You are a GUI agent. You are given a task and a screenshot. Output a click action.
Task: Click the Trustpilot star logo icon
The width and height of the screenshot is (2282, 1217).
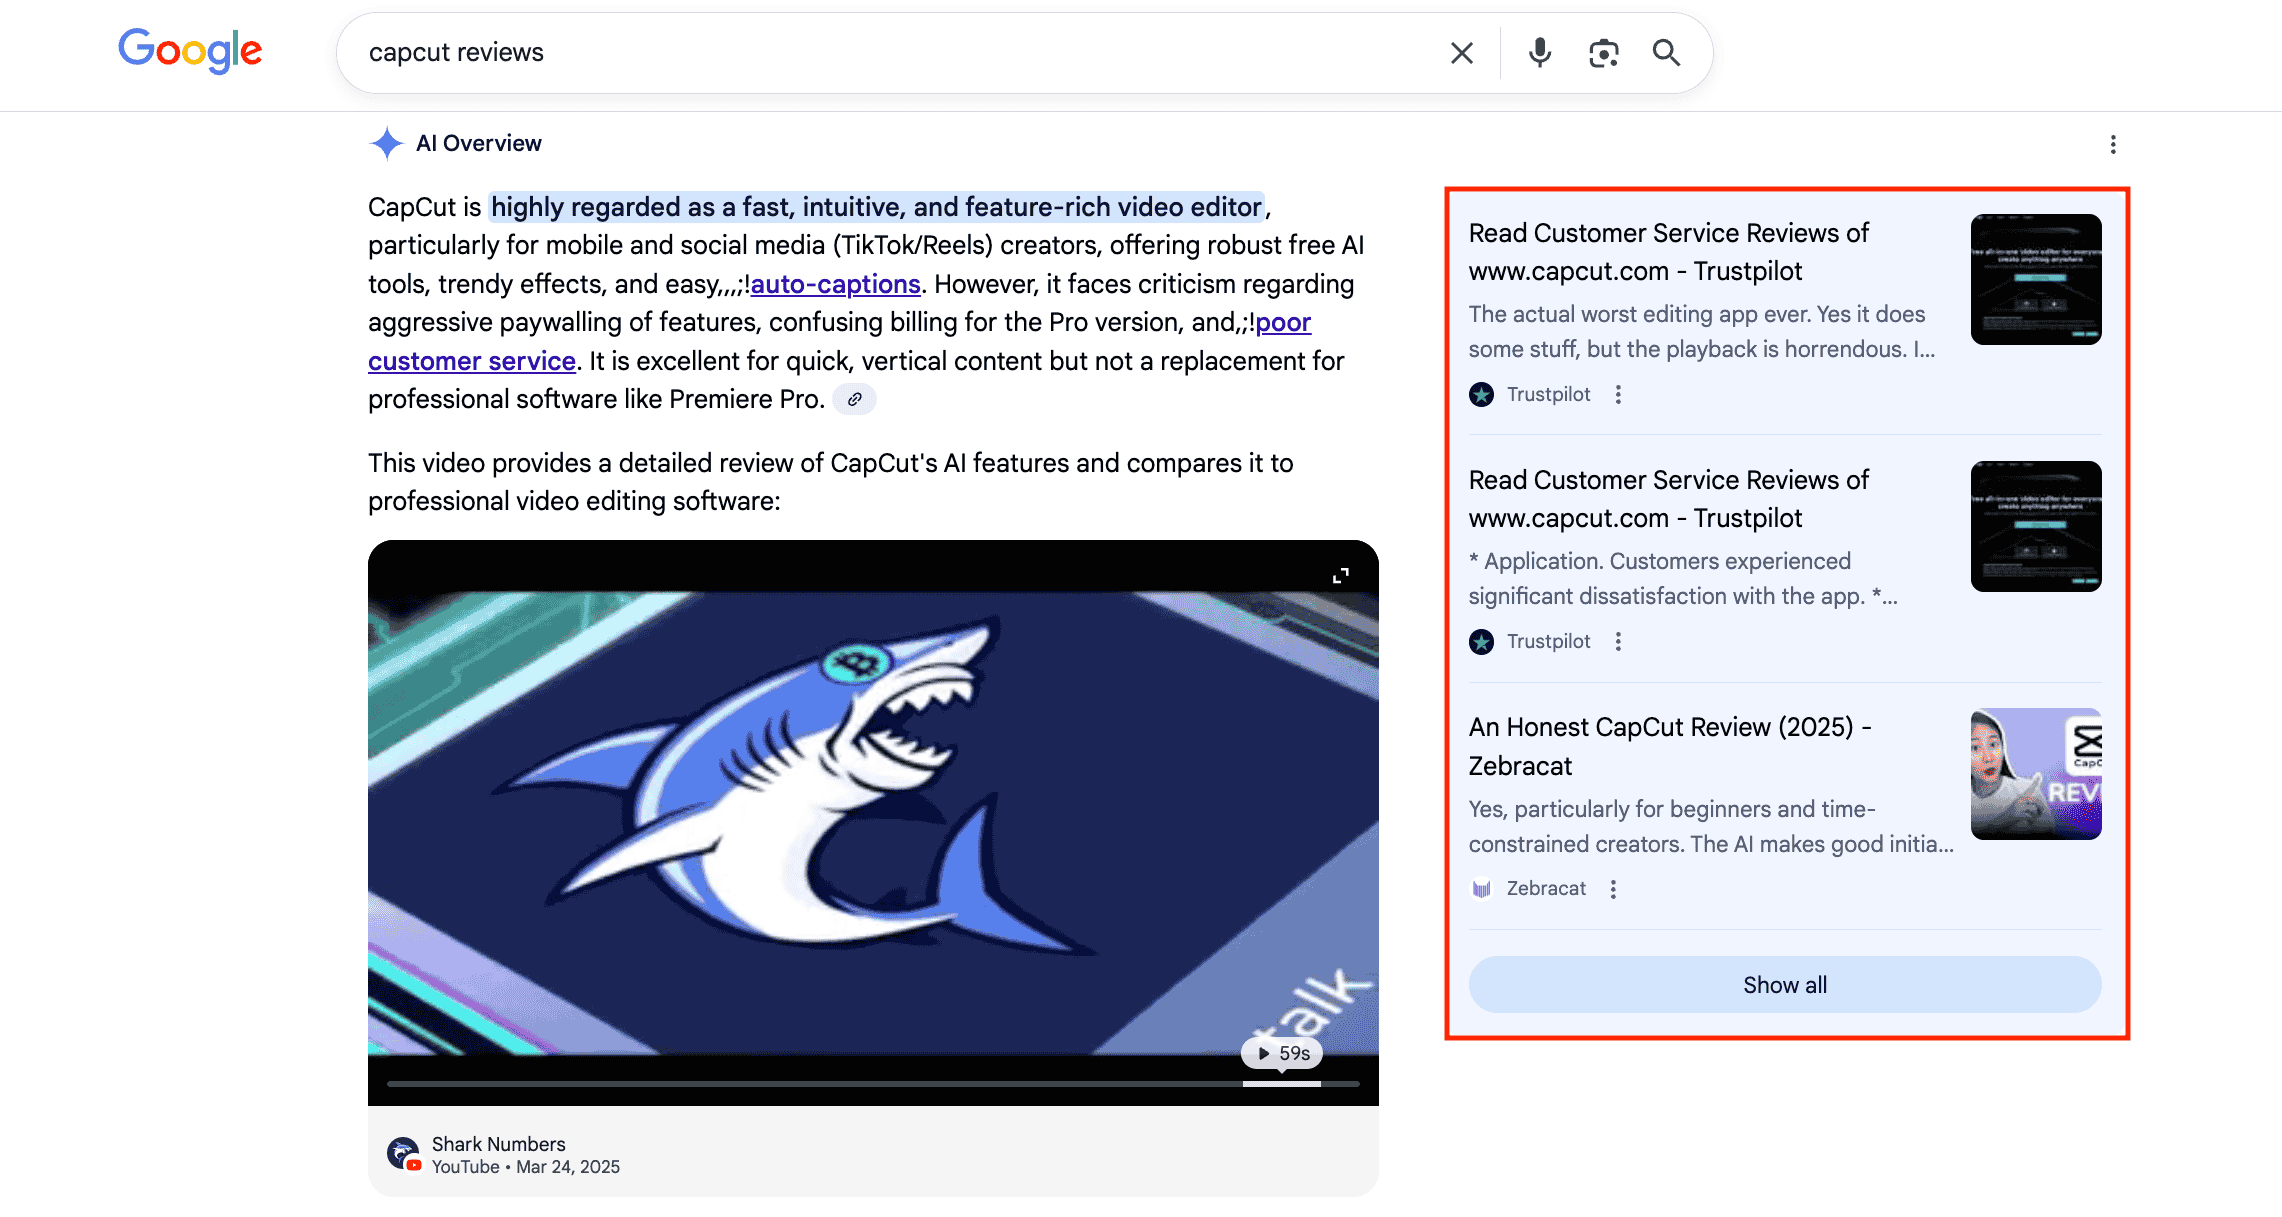click(x=1480, y=393)
